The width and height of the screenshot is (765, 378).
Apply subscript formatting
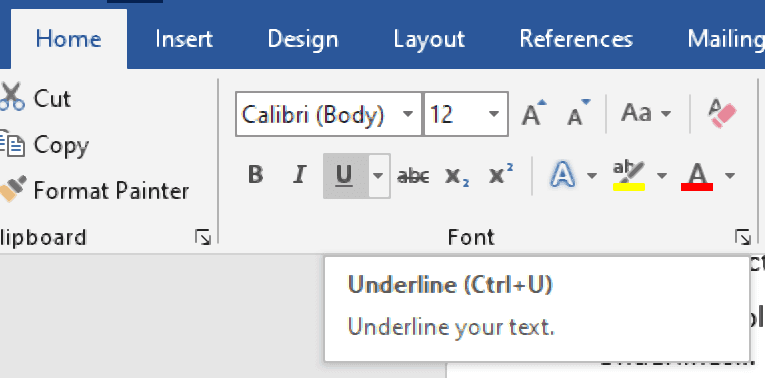point(457,176)
